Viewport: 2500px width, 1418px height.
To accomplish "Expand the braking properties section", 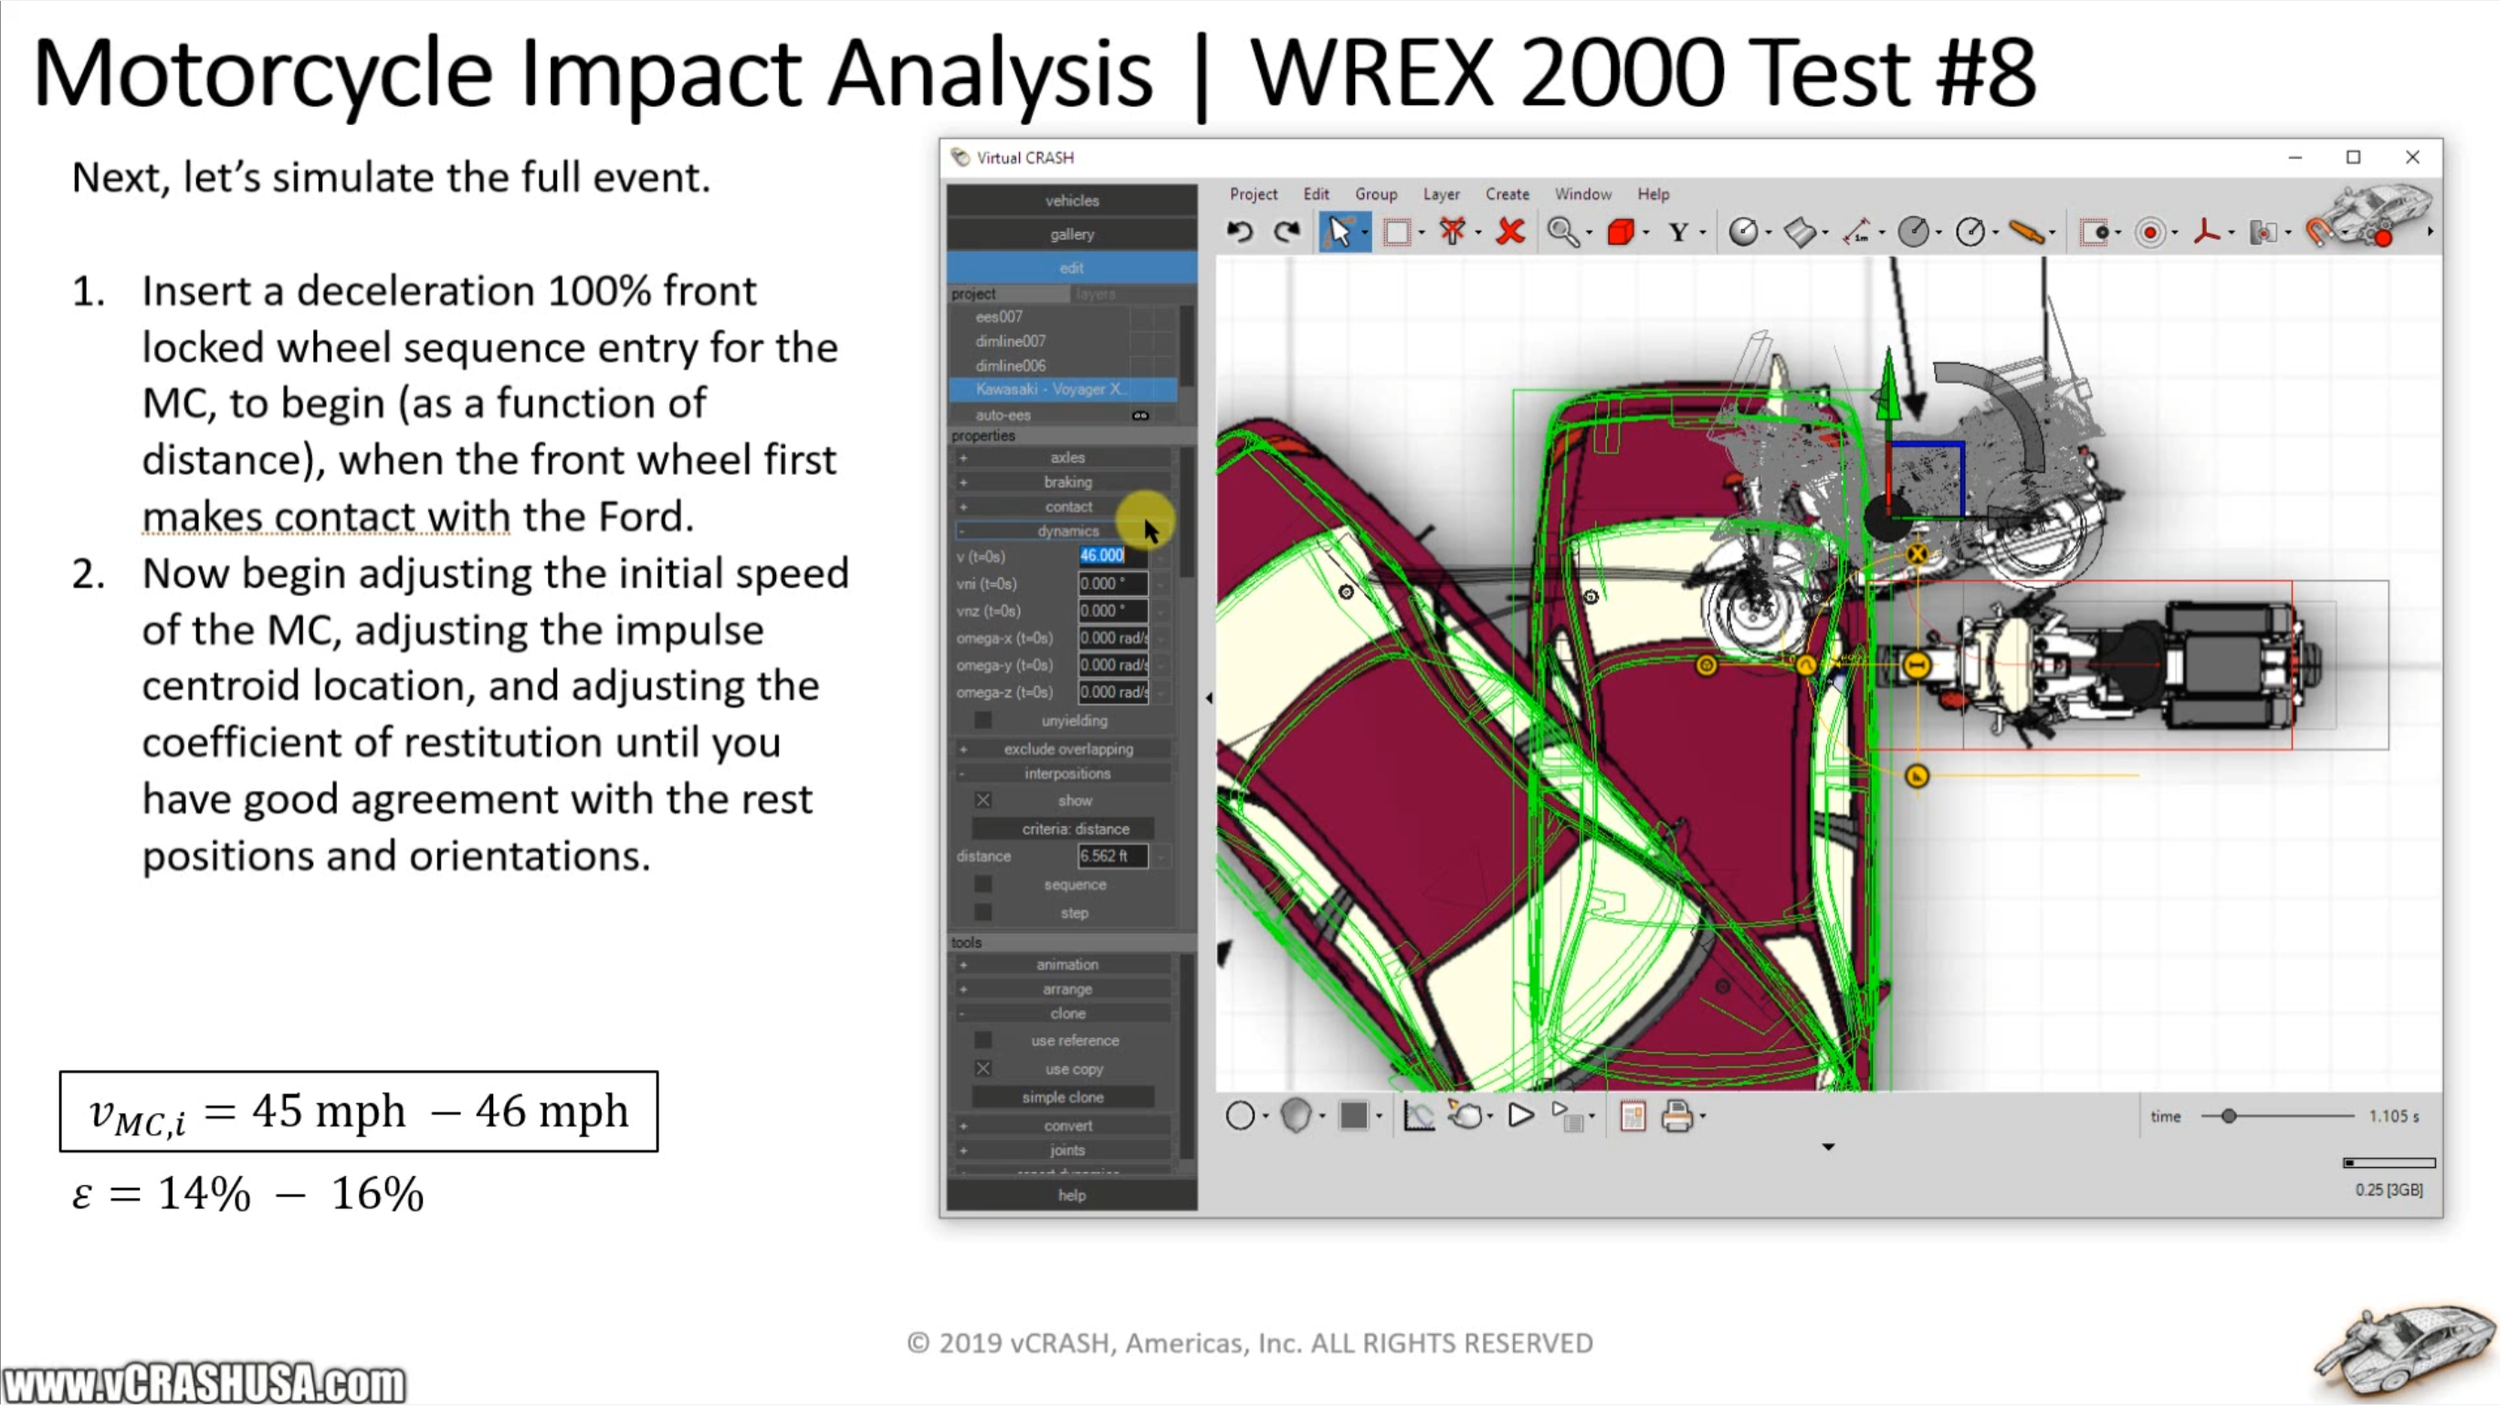I will (x=1067, y=482).
